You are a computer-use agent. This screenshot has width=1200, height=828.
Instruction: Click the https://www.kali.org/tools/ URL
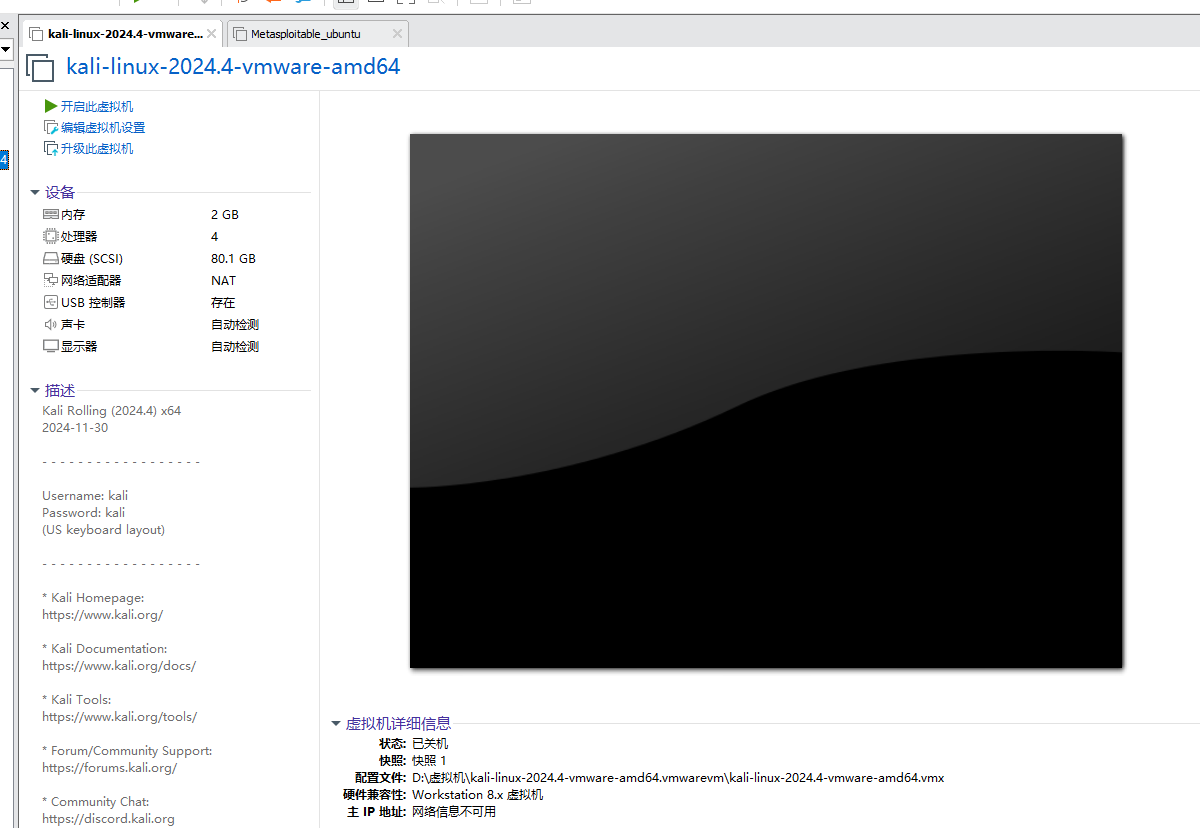tap(119, 716)
